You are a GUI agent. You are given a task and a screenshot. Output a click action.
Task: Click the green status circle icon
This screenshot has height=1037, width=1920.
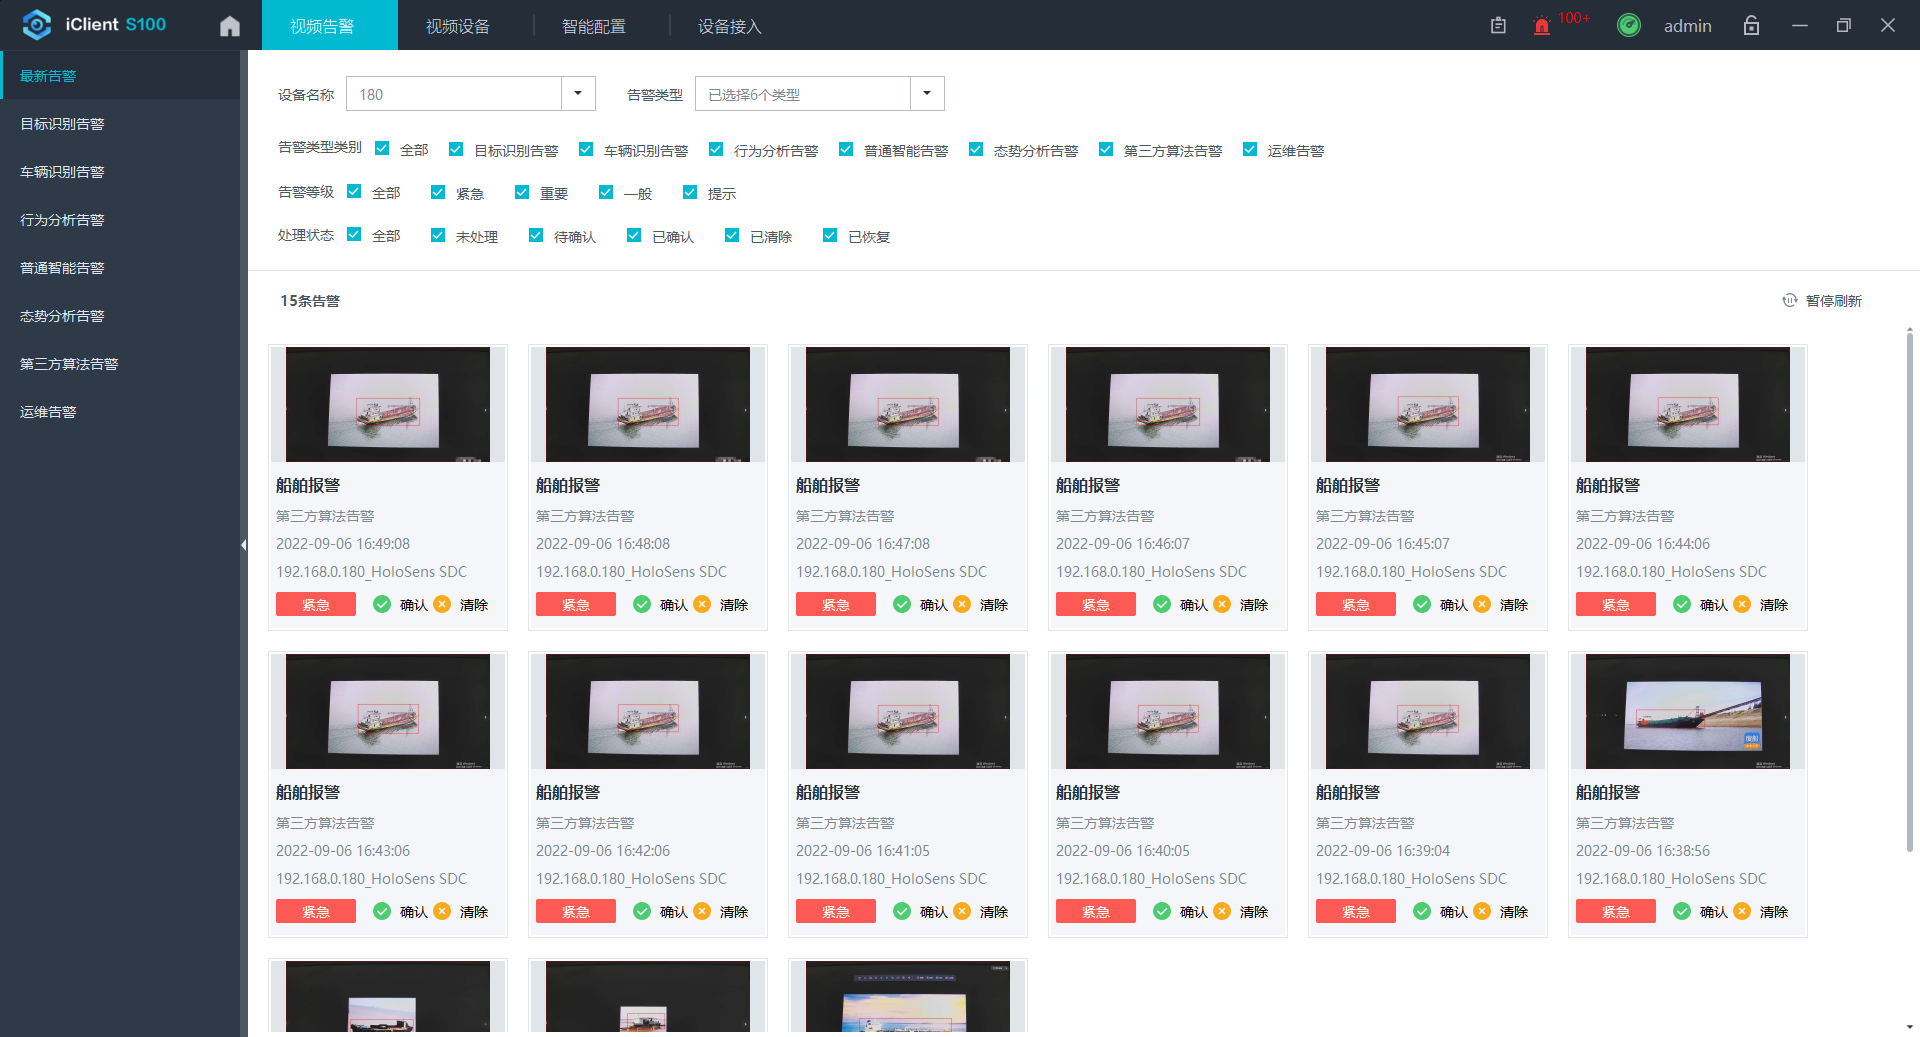(1628, 26)
